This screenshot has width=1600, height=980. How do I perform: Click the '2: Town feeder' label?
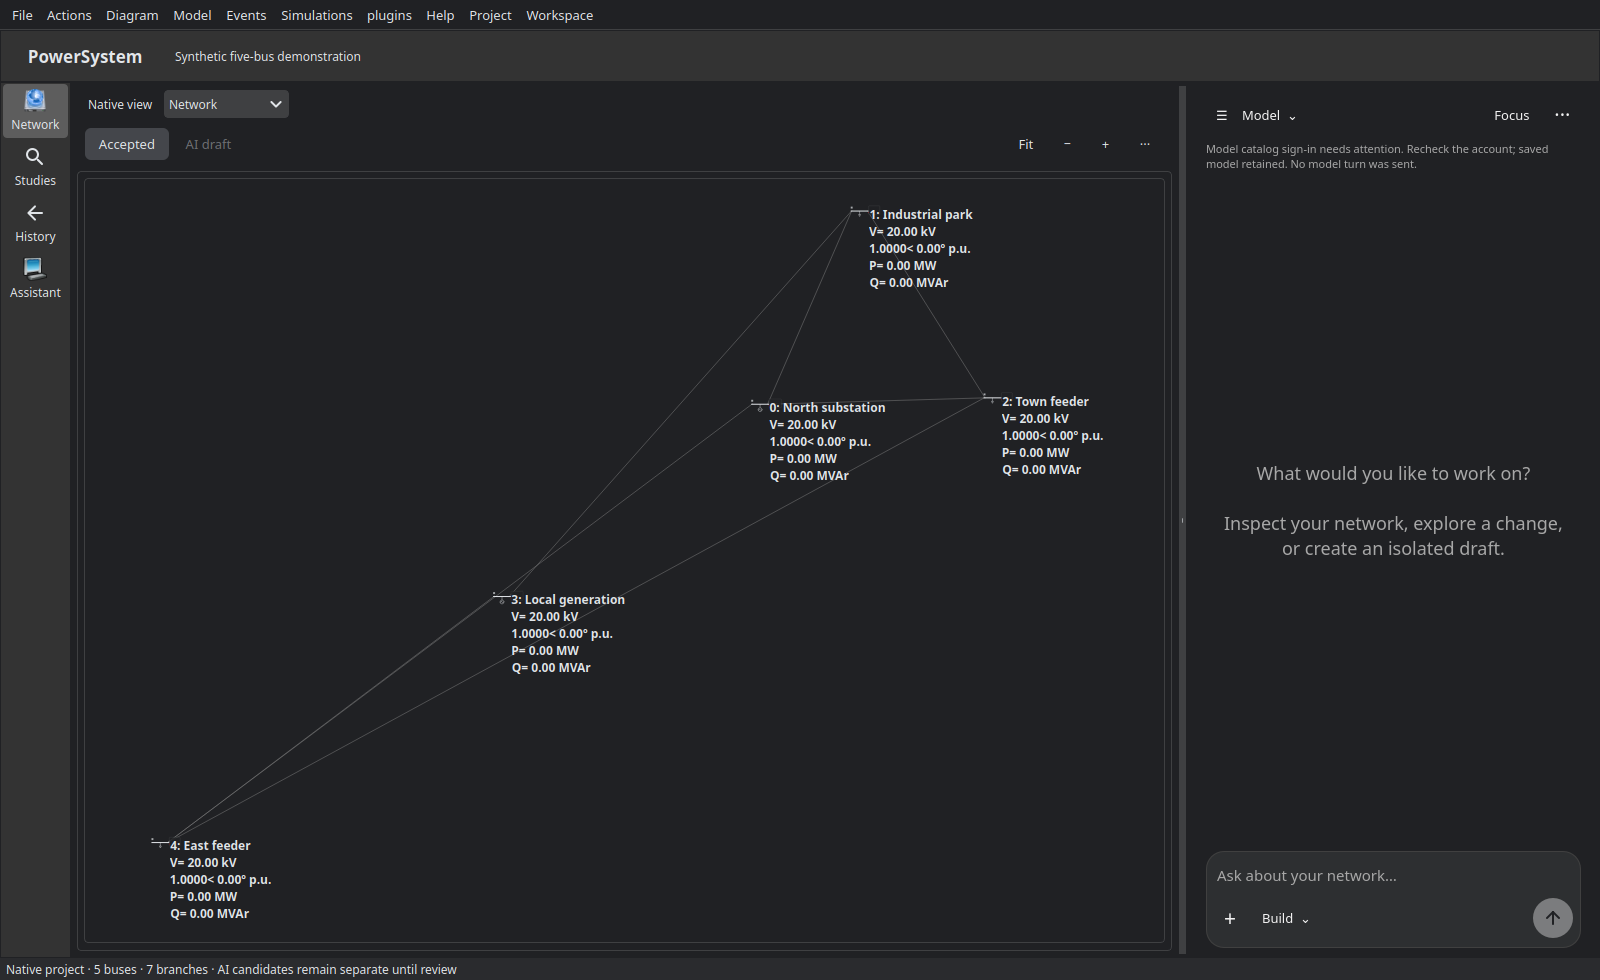pyautogui.click(x=1045, y=402)
